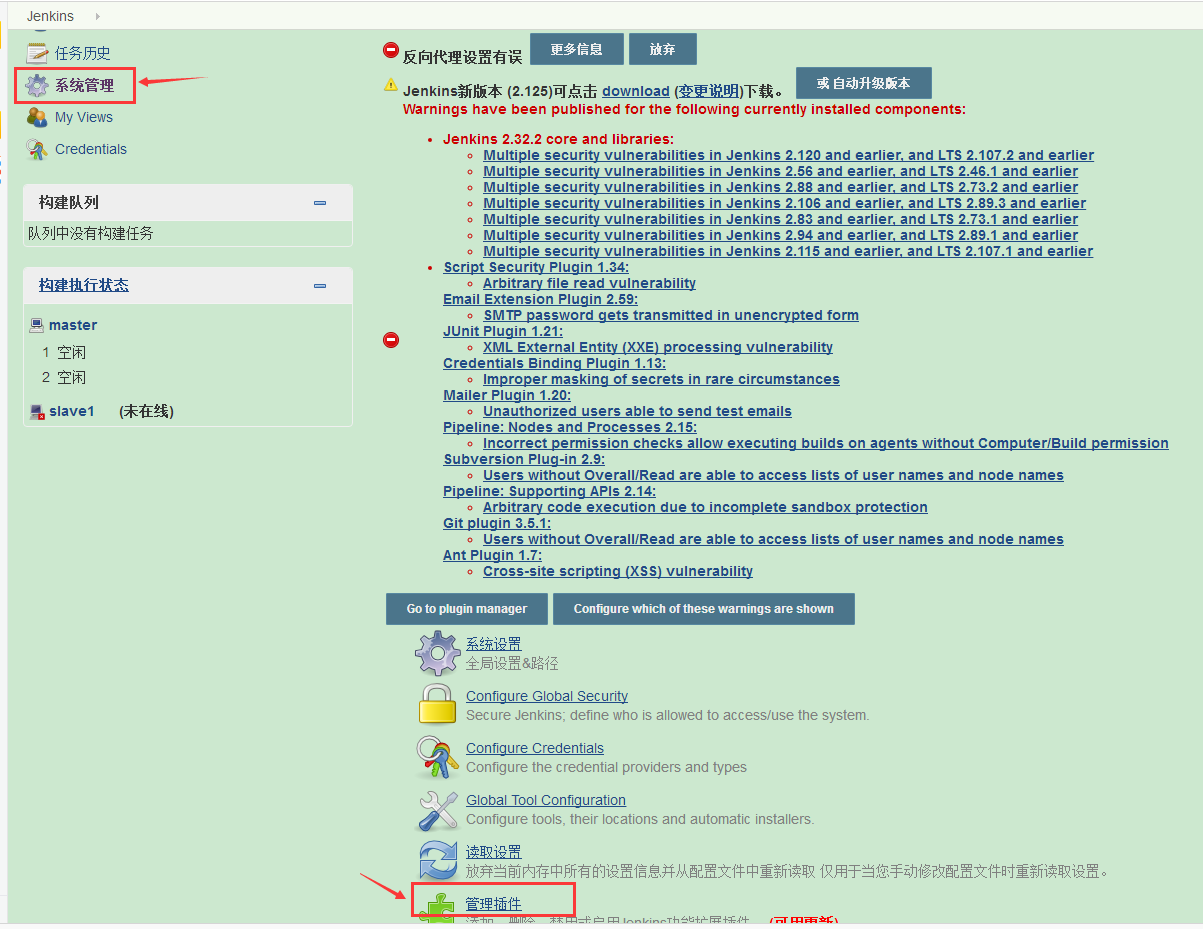This screenshot has width=1203, height=929.
Task: Open breadcrumb arrow next to Jenkins
Action: pyautogui.click(x=97, y=16)
